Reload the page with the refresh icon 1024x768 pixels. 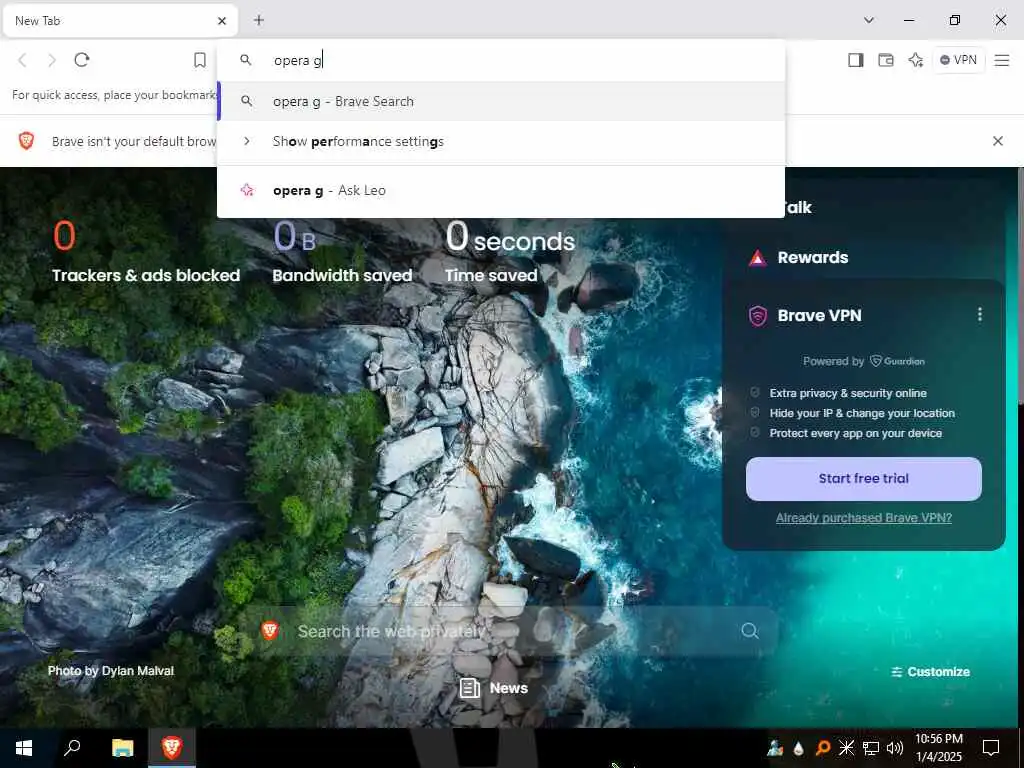coord(82,60)
